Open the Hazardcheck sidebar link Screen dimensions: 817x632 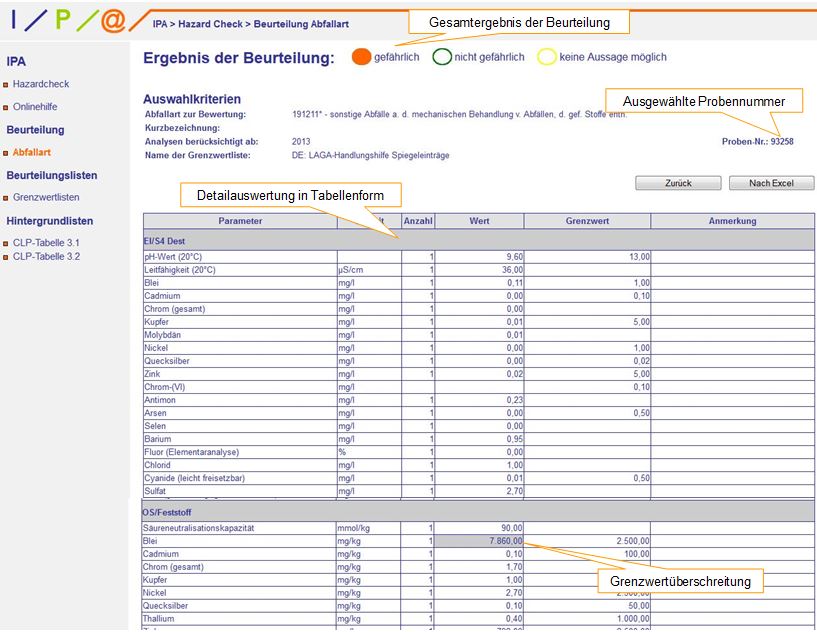(x=41, y=84)
